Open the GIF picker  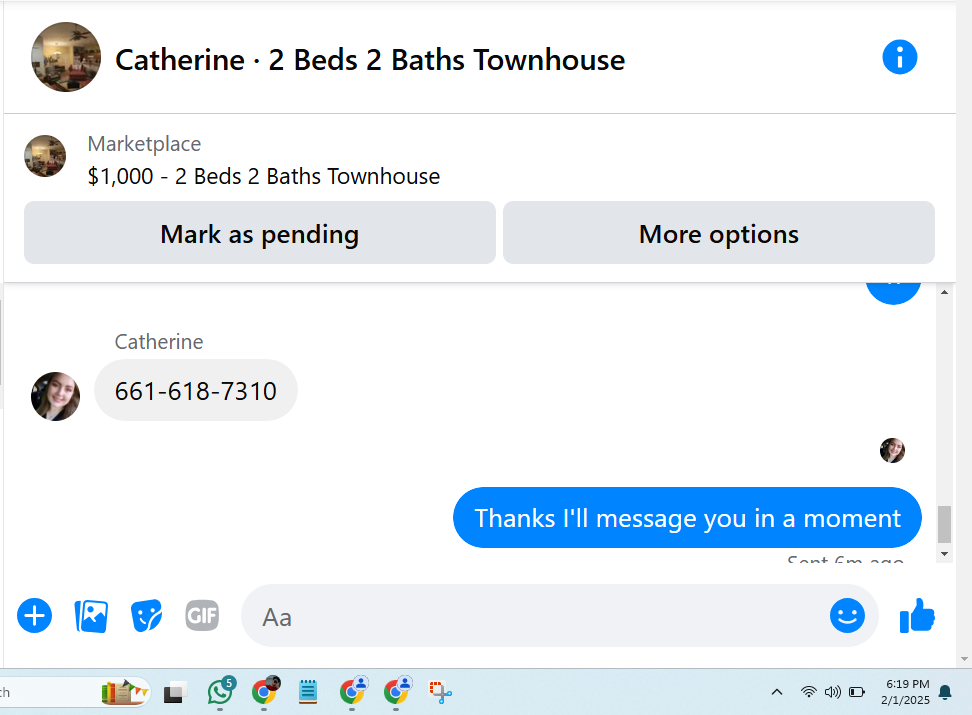pyautogui.click(x=202, y=616)
